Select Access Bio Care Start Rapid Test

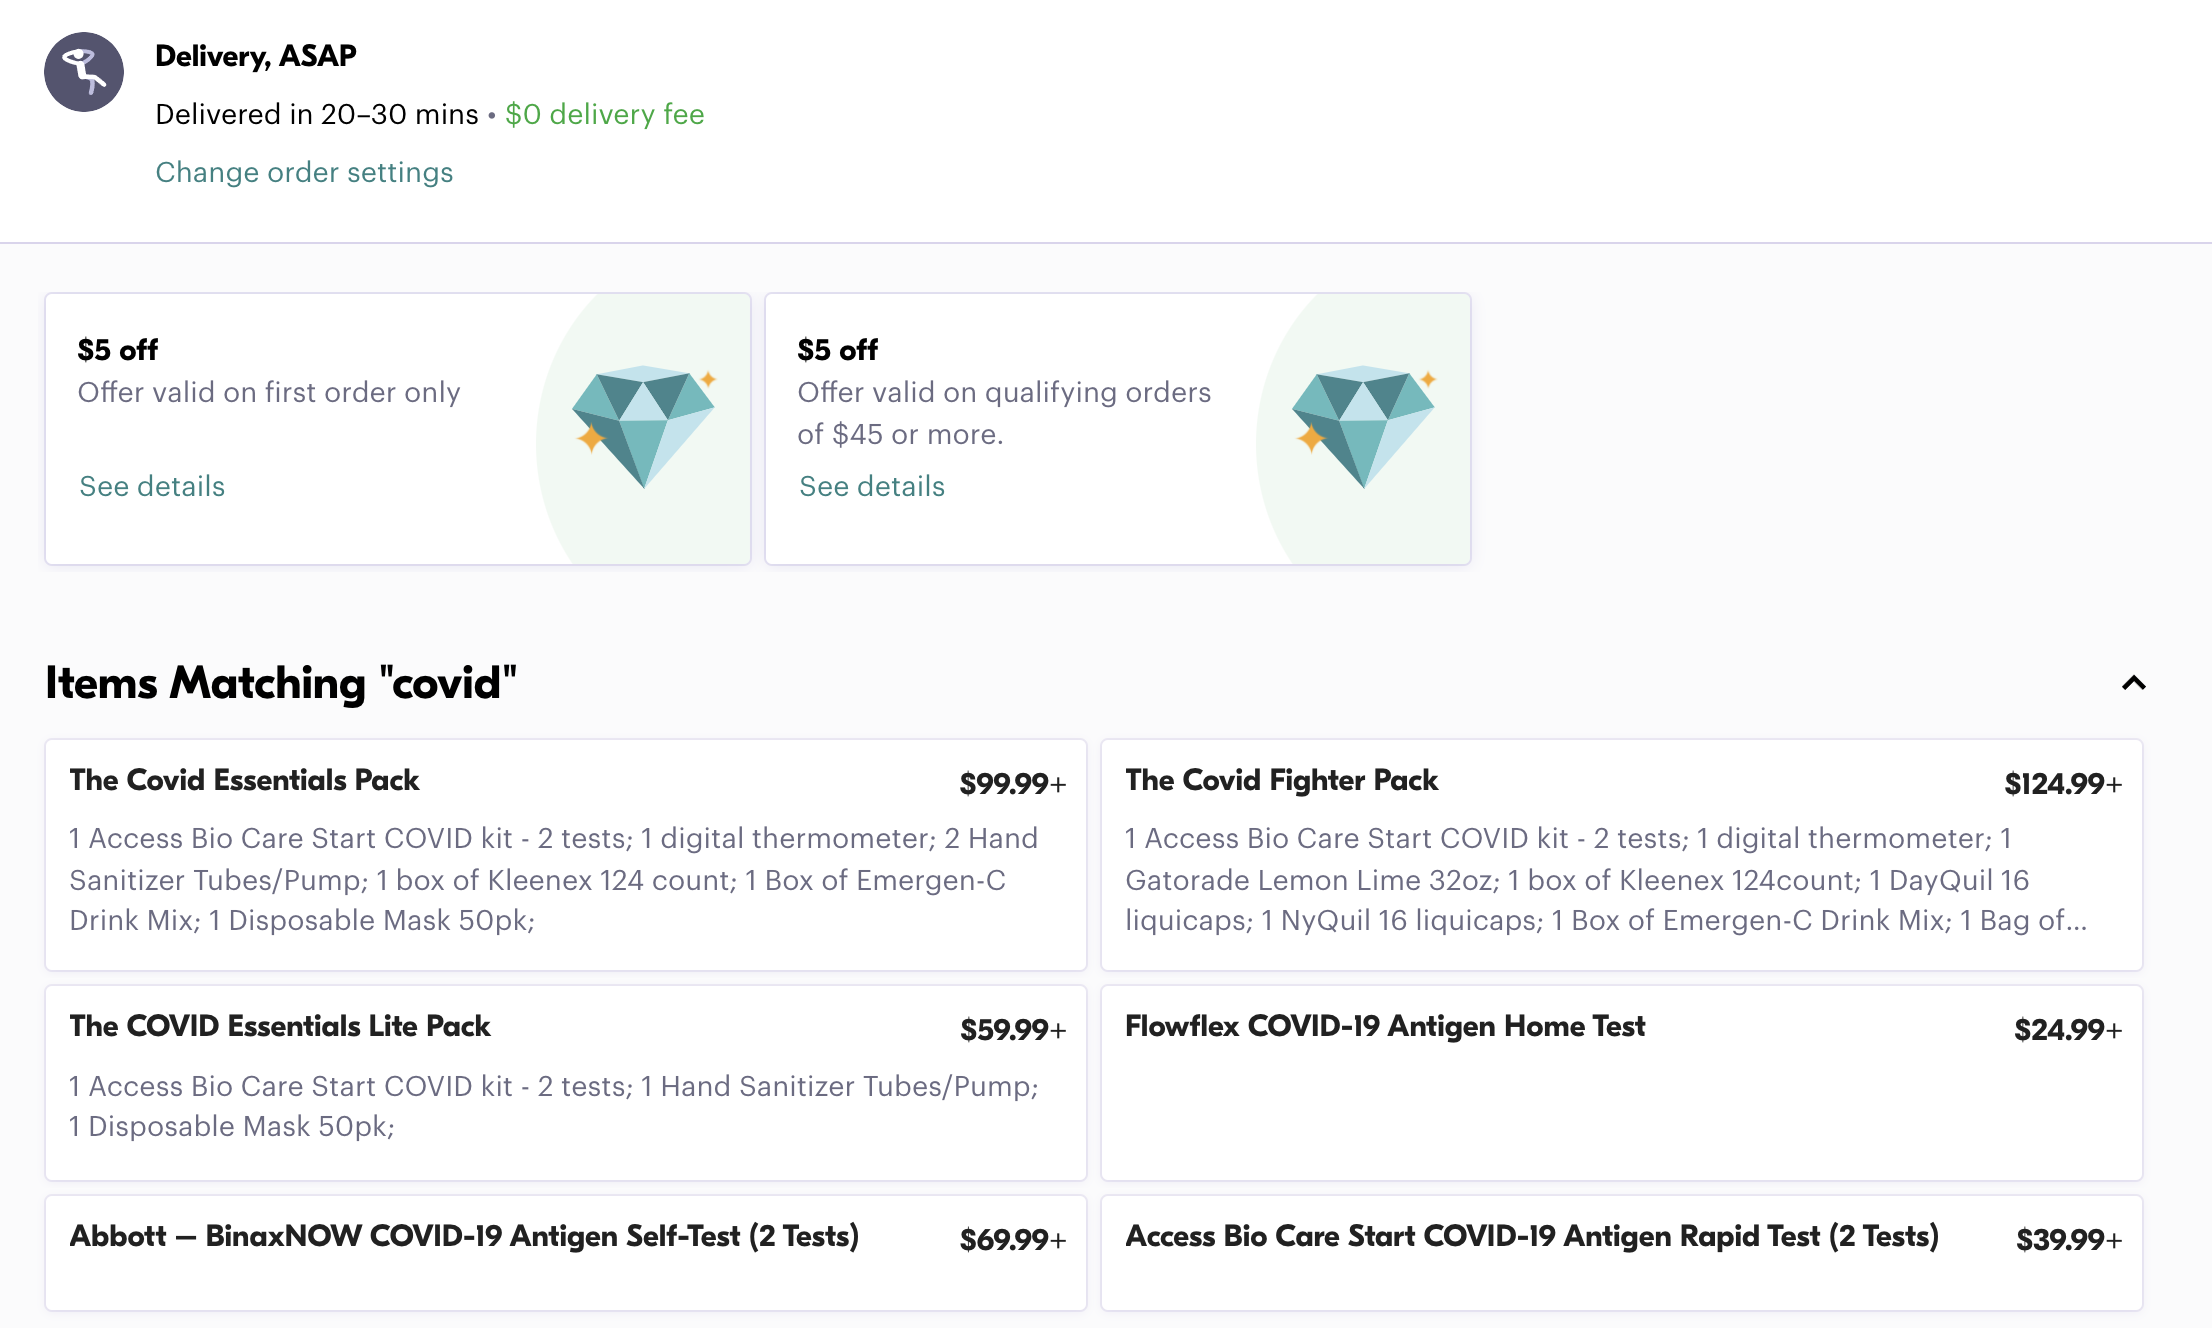pyautogui.click(x=1622, y=1253)
